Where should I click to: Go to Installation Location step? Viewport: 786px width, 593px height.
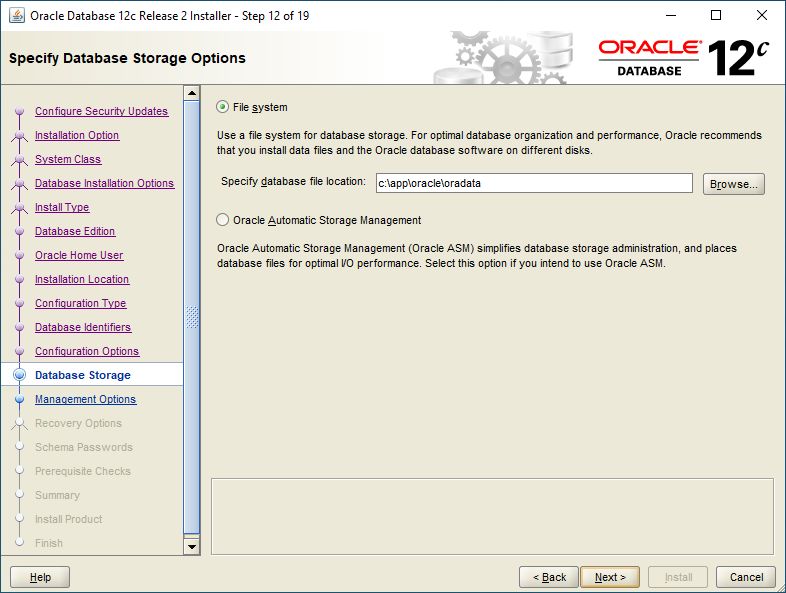click(x=82, y=279)
